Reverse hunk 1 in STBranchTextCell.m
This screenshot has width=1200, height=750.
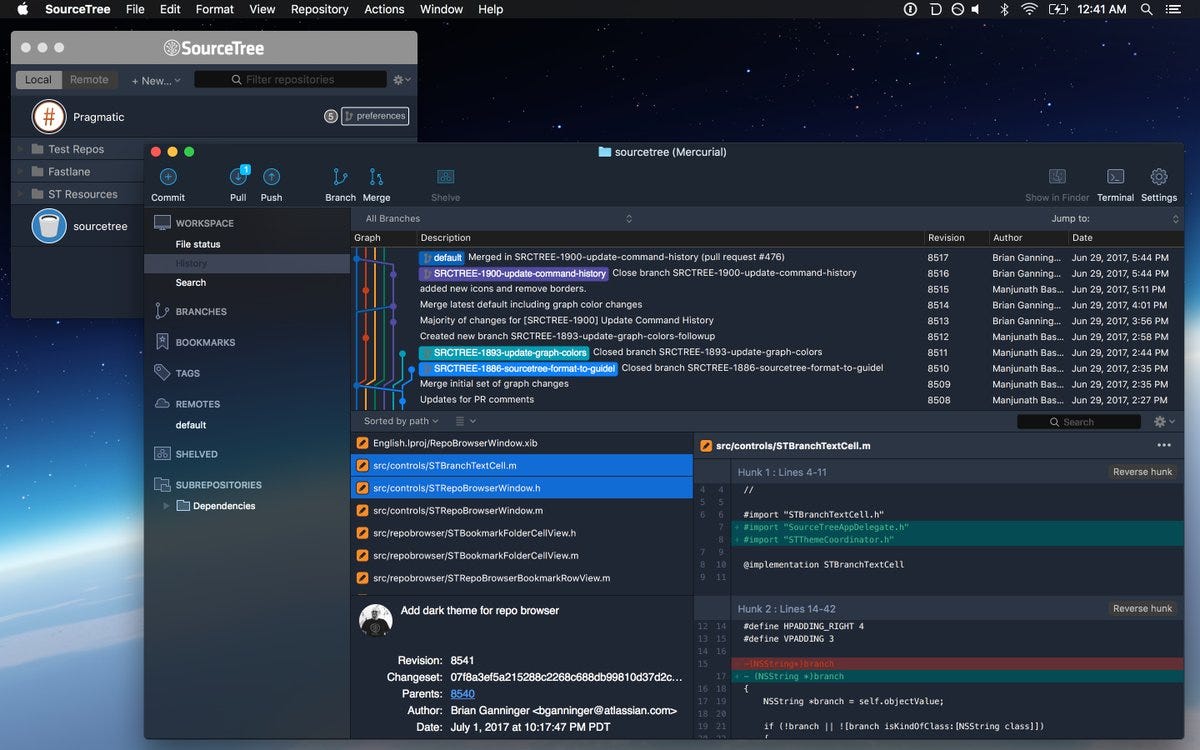pos(1142,471)
